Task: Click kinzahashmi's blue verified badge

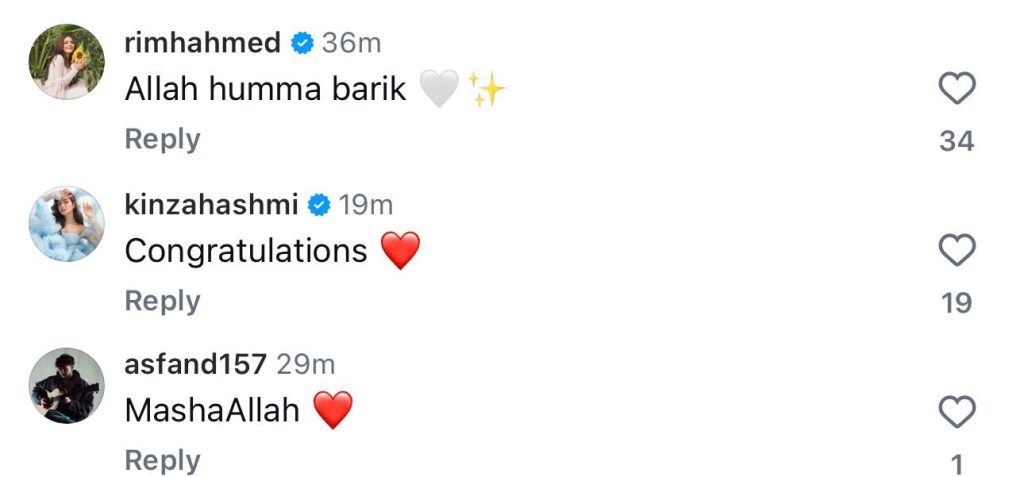Action: [x=319, y=205]
